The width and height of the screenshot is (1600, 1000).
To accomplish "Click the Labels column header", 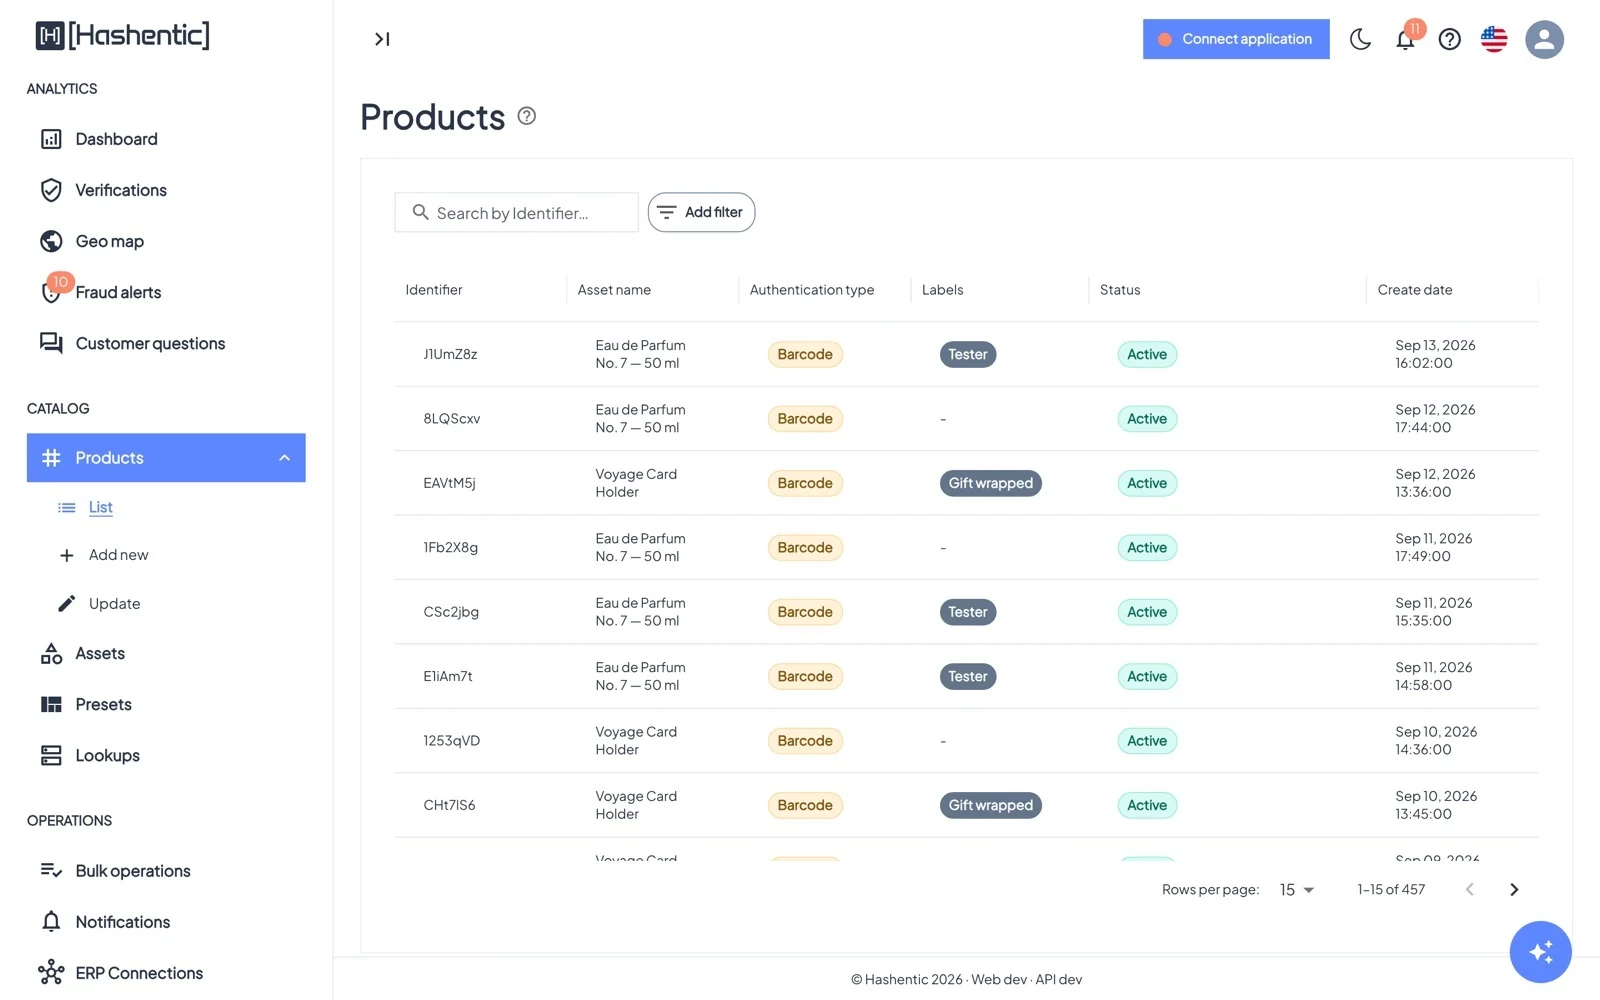I will click(x=943, y=290).
